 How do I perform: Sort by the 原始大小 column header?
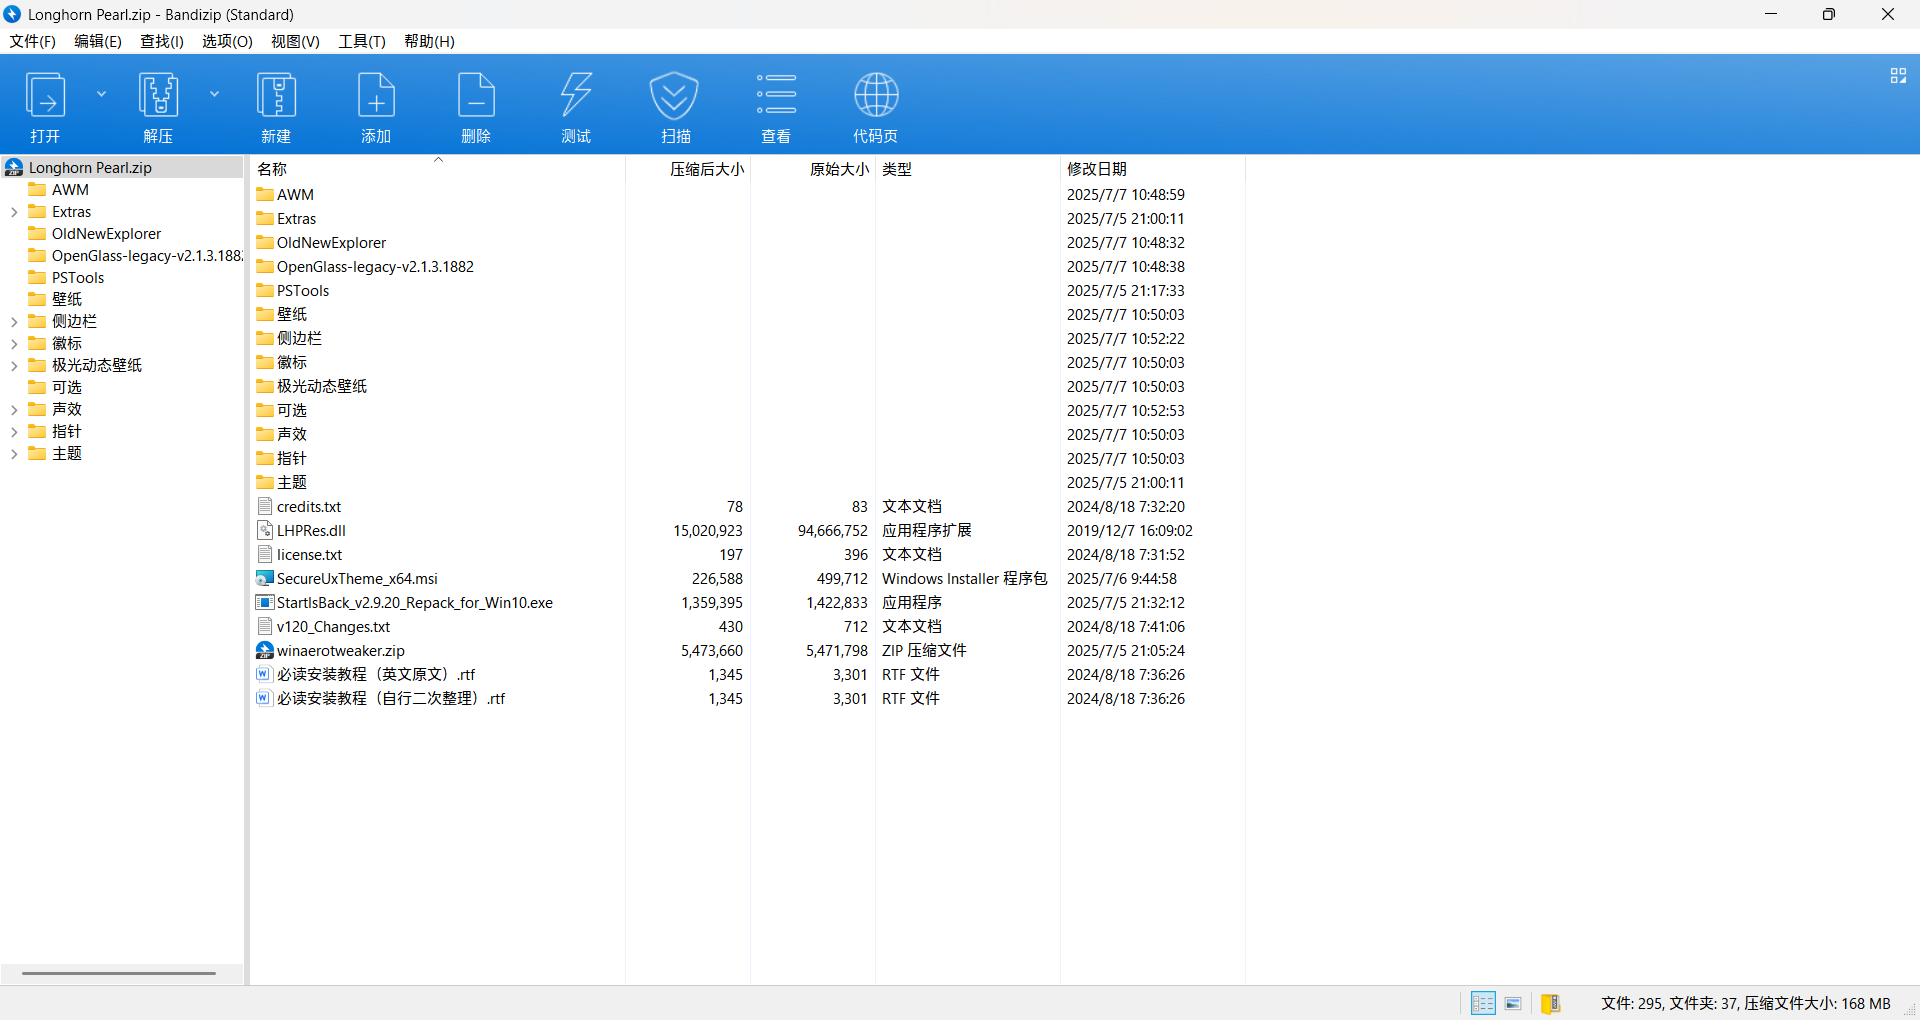coord(813,169)
